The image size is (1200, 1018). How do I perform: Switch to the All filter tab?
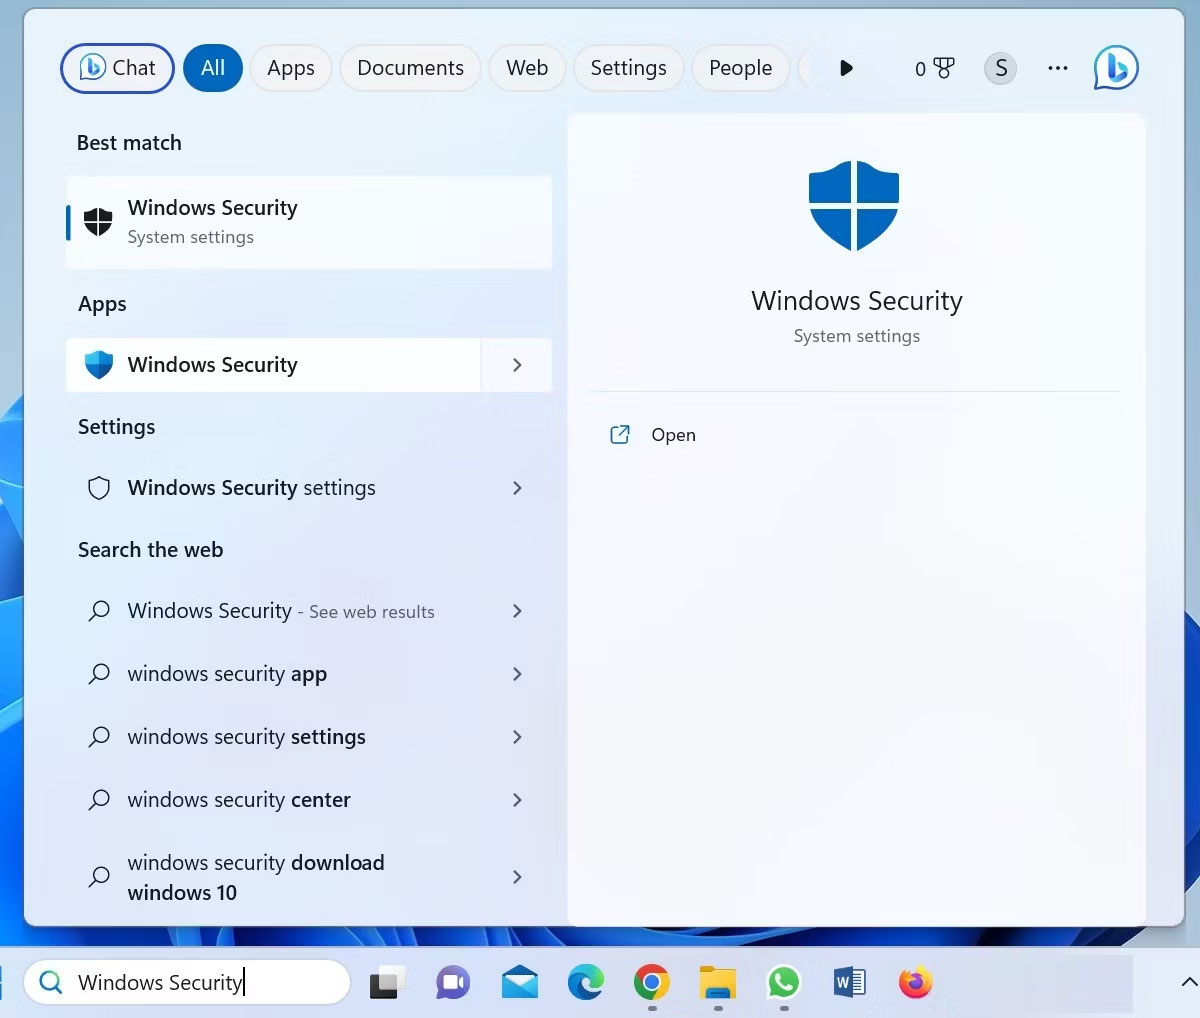coord(213,68)
